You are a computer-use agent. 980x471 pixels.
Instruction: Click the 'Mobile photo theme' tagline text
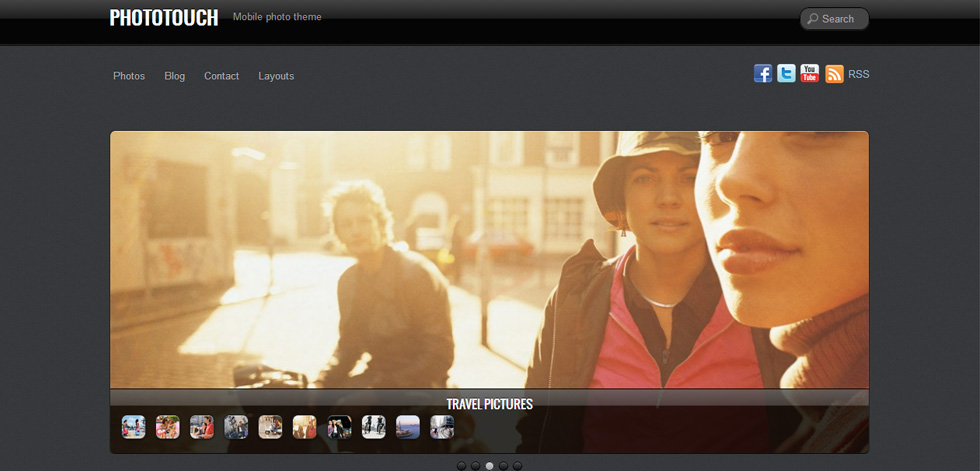coord(277,17)
